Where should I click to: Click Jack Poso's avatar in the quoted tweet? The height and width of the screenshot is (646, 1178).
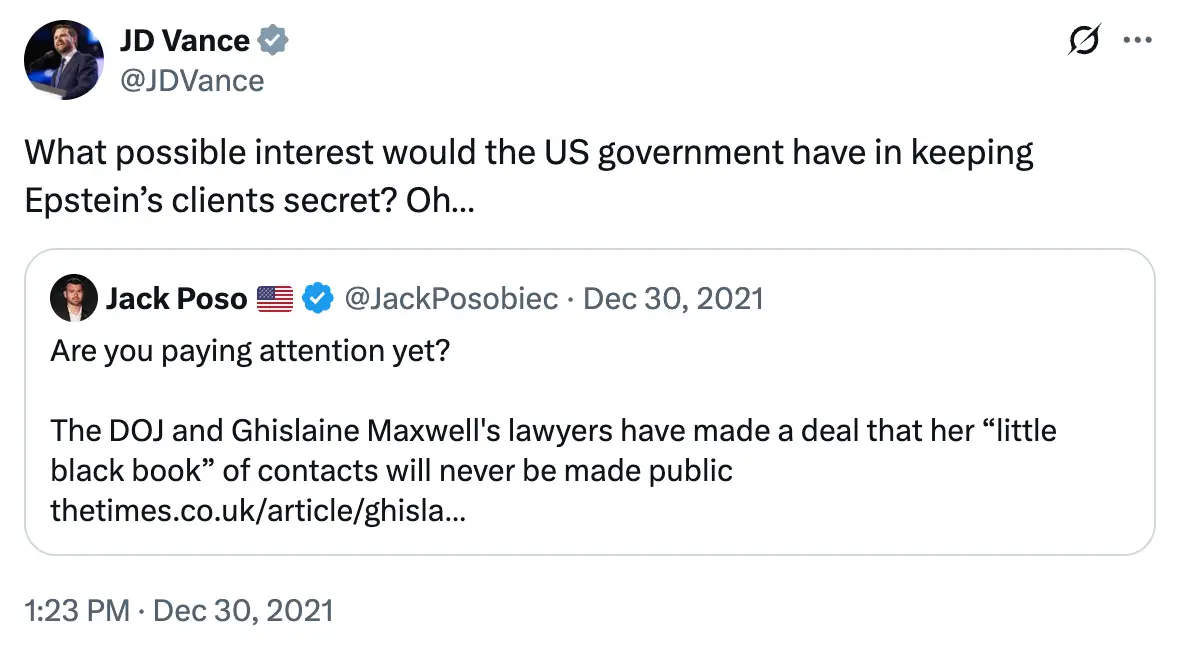(74, 298)
